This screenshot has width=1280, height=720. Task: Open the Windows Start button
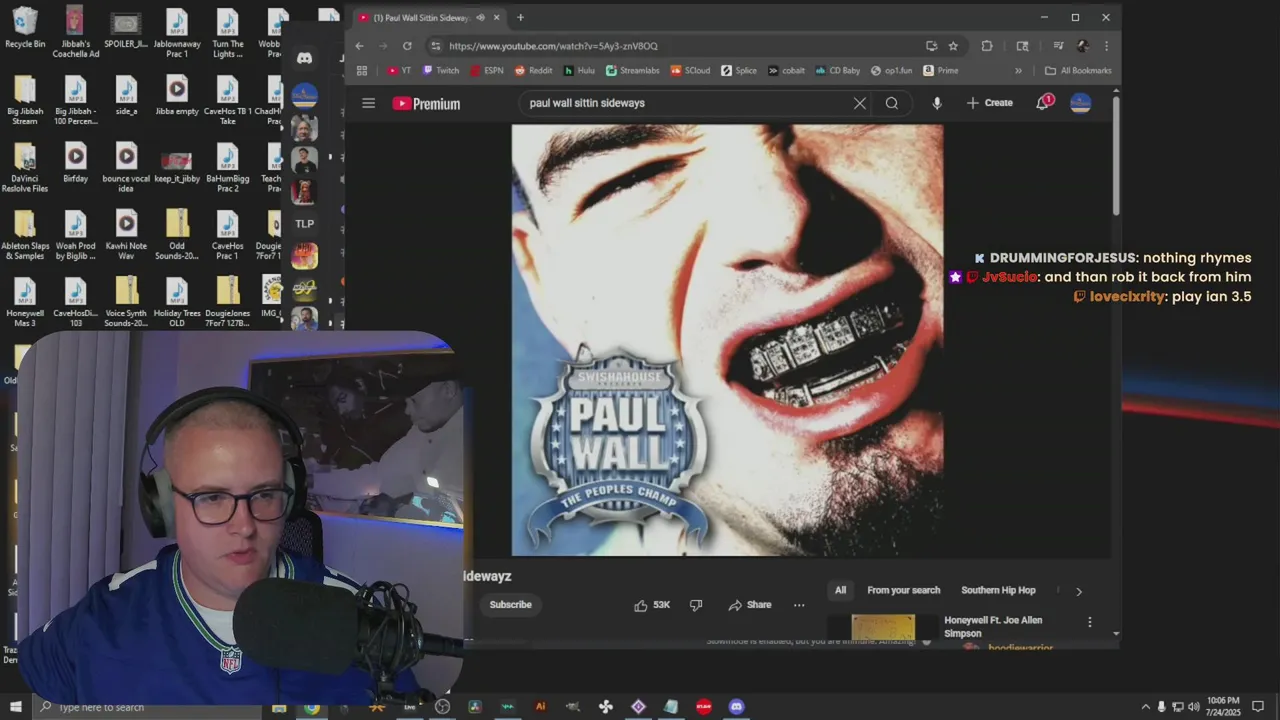tap(15, 707)
